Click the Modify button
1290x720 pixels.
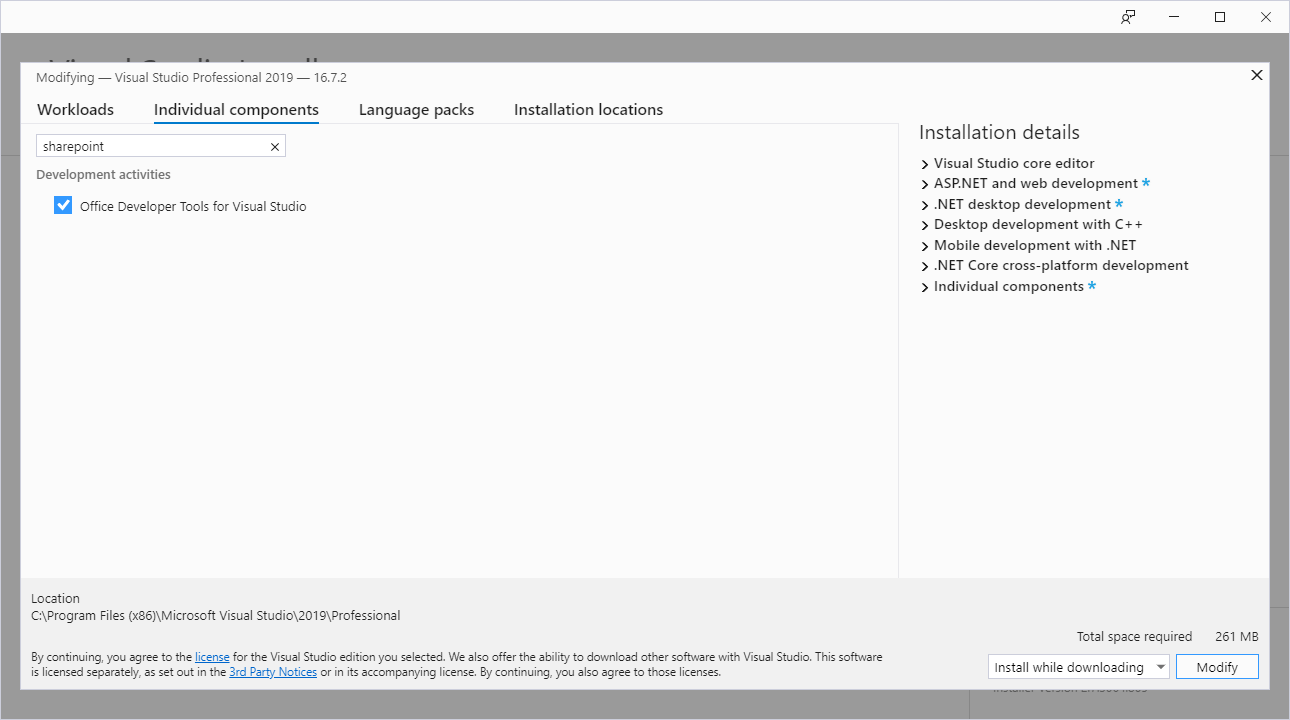click(x=1217, y=666)
